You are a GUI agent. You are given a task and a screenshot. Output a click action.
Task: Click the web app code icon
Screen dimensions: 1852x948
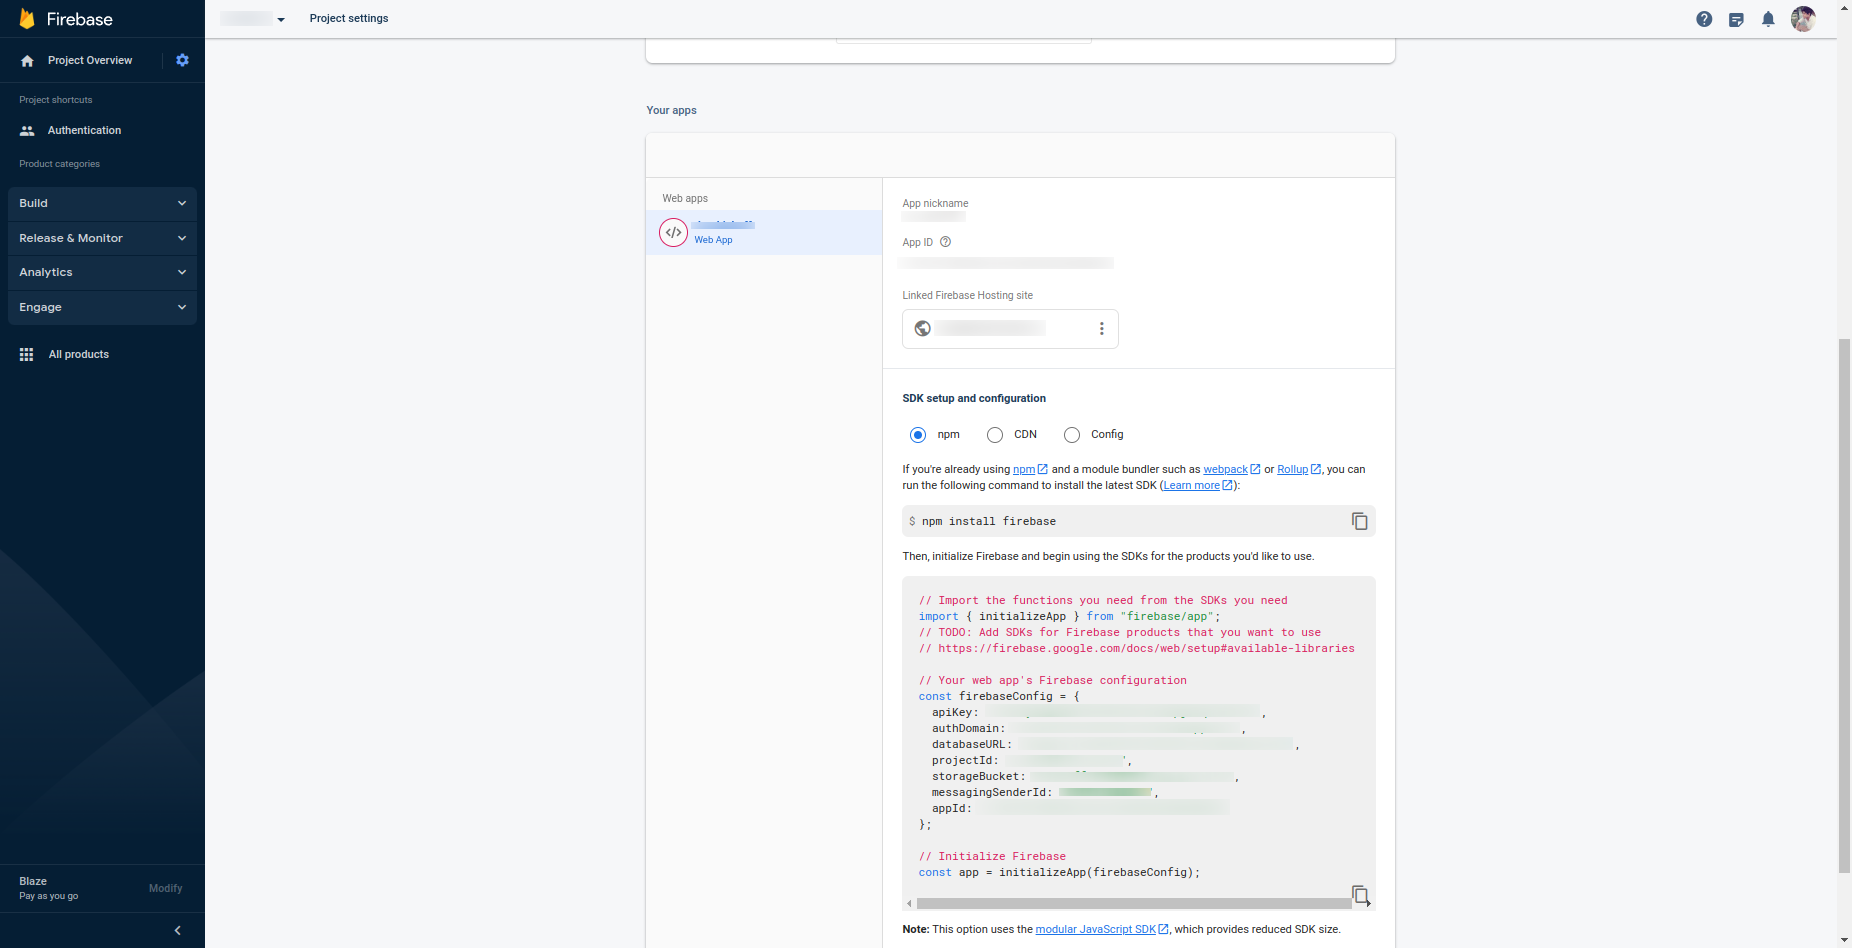[x=673, y=233]
